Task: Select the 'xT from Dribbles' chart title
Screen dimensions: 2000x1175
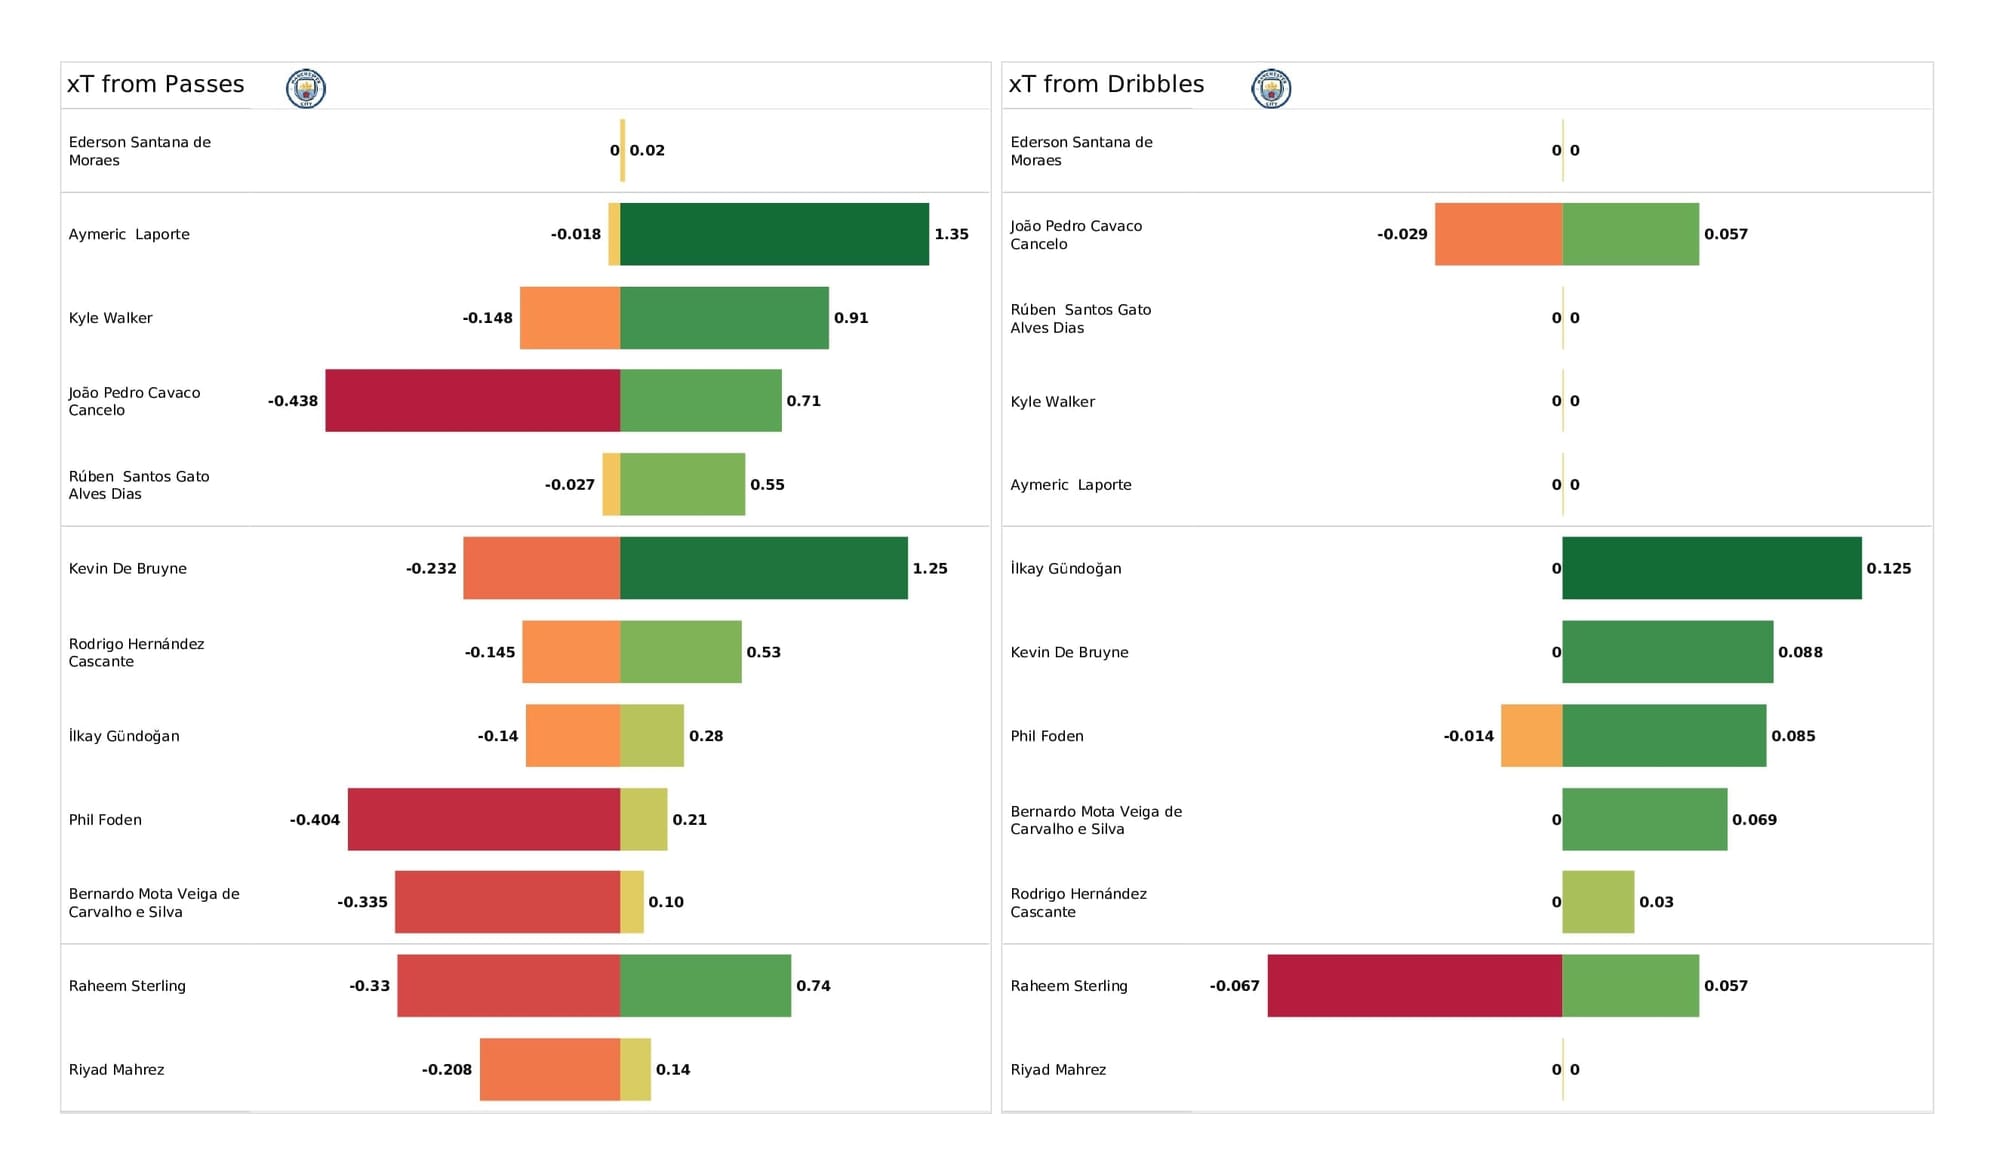Action: [1106, 84]
